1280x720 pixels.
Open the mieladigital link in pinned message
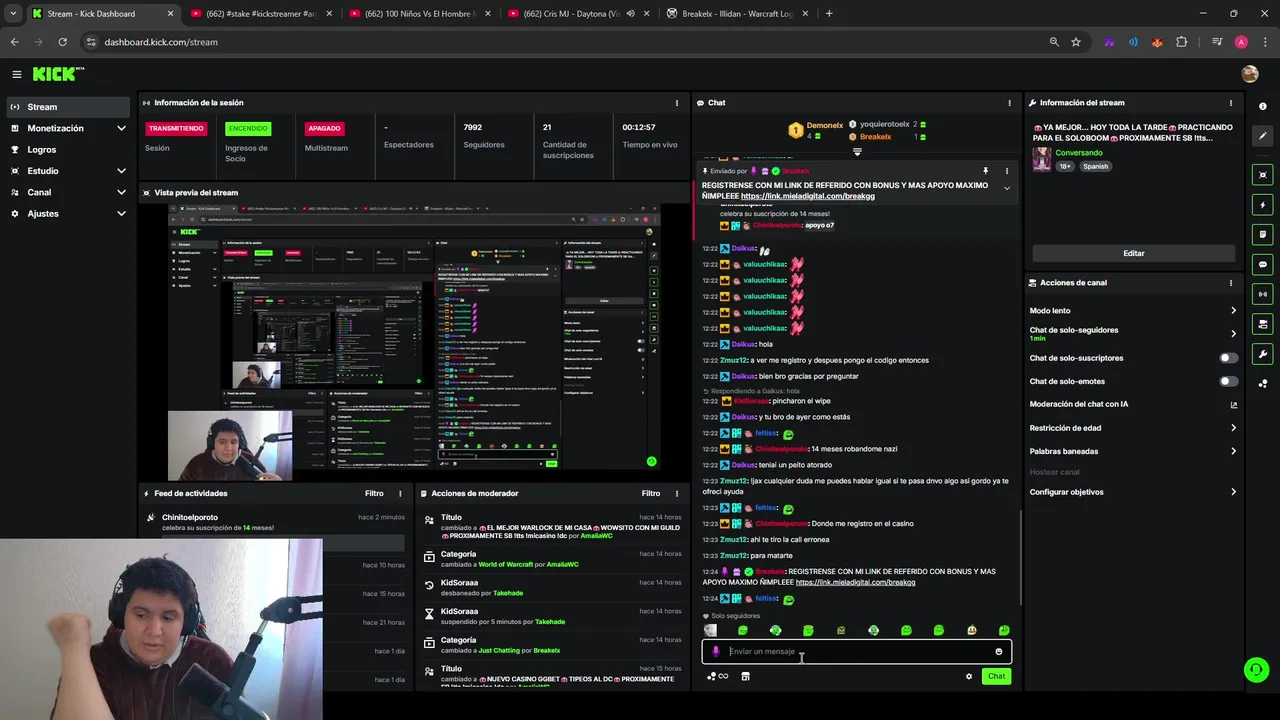pyautogui.click(x=807, y=196)
